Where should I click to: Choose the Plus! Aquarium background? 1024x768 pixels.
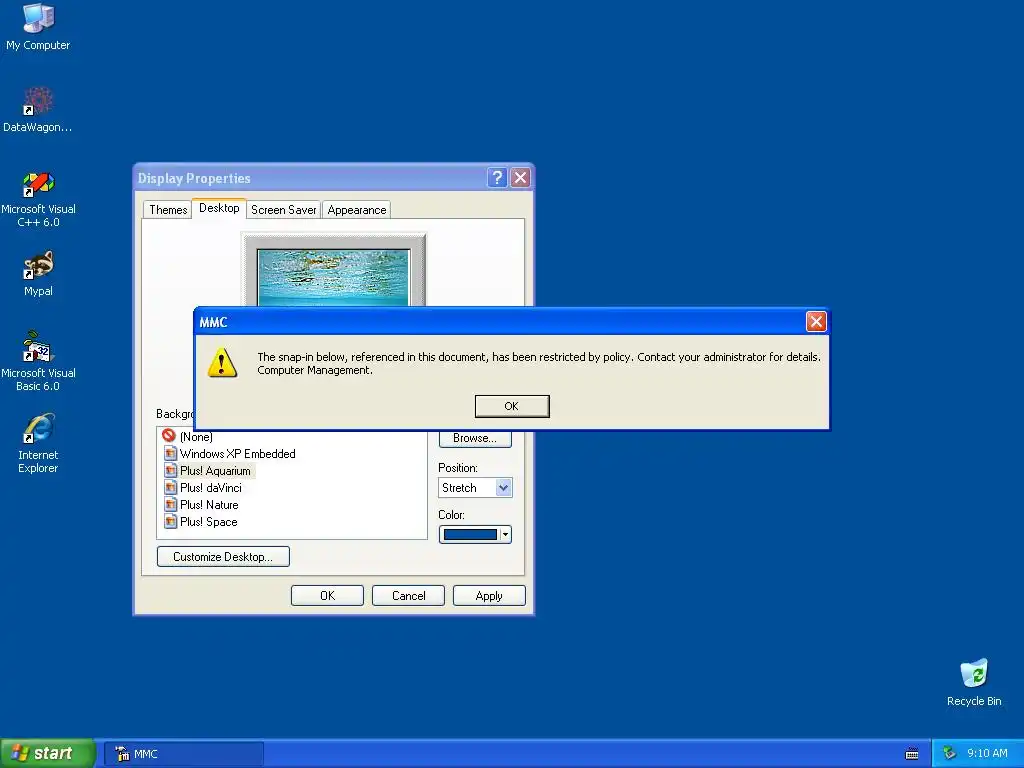click(208, 470)
